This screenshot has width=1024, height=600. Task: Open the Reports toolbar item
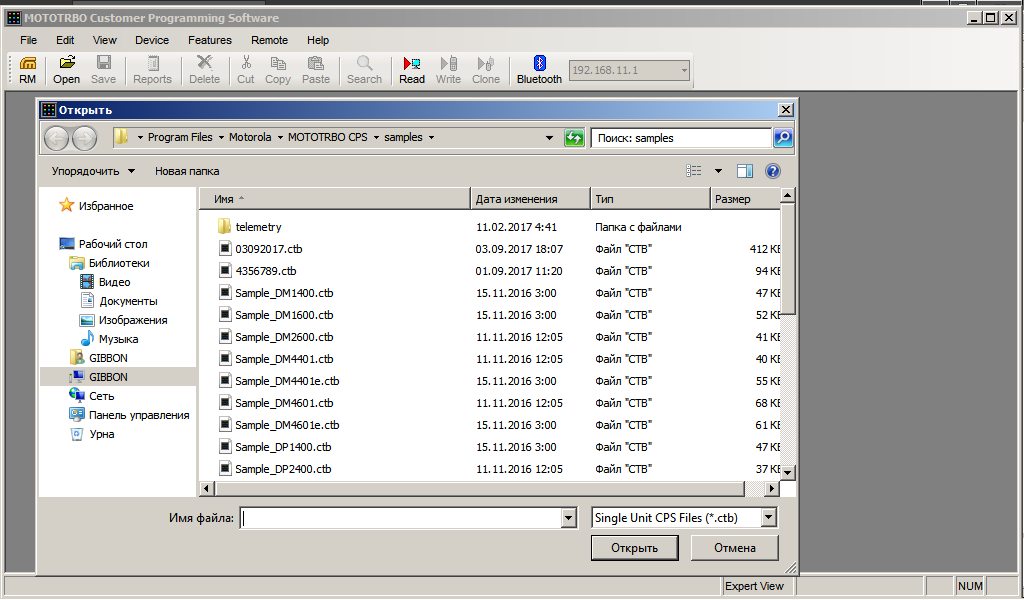pyautogui.click(x=152, y=70)
